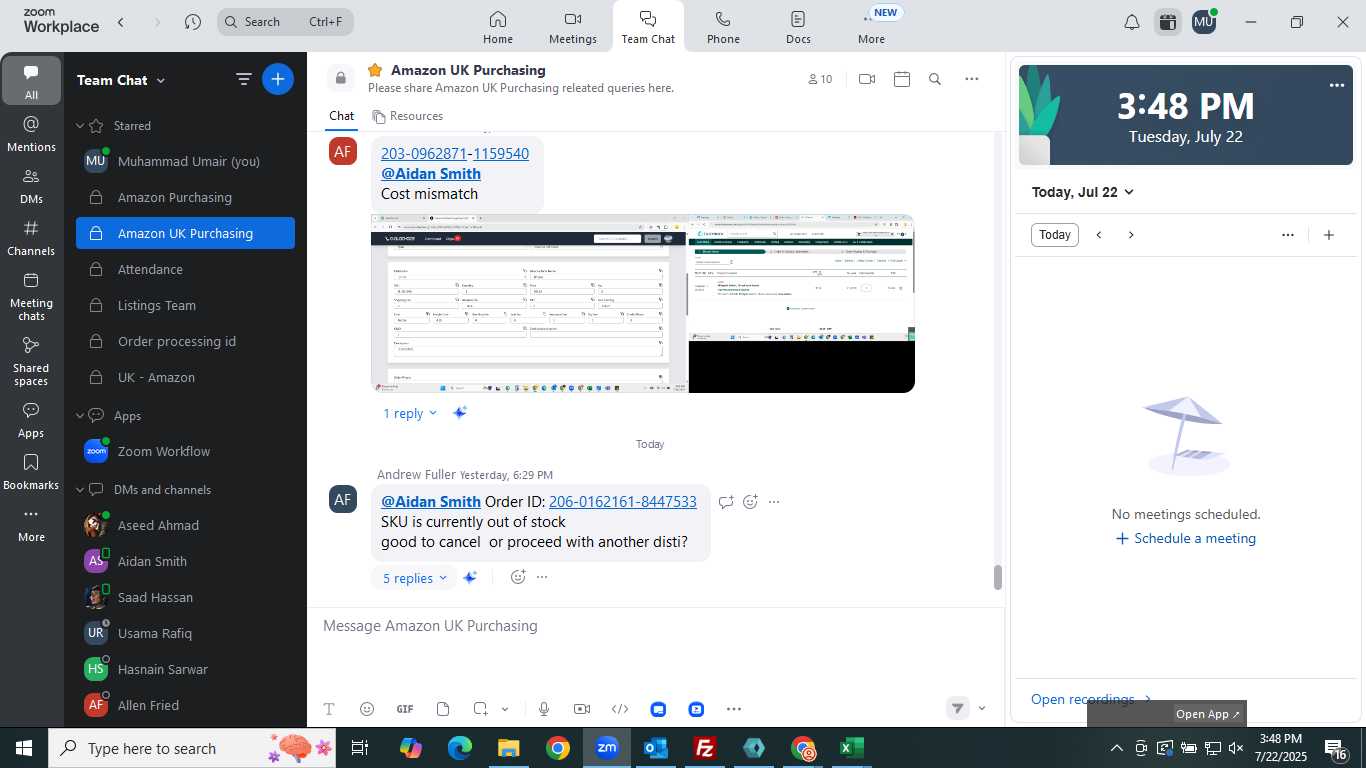This screenshot has height=768, width=1366.
Task: Start a video meeting from channel header
Action: pos(867,79)
